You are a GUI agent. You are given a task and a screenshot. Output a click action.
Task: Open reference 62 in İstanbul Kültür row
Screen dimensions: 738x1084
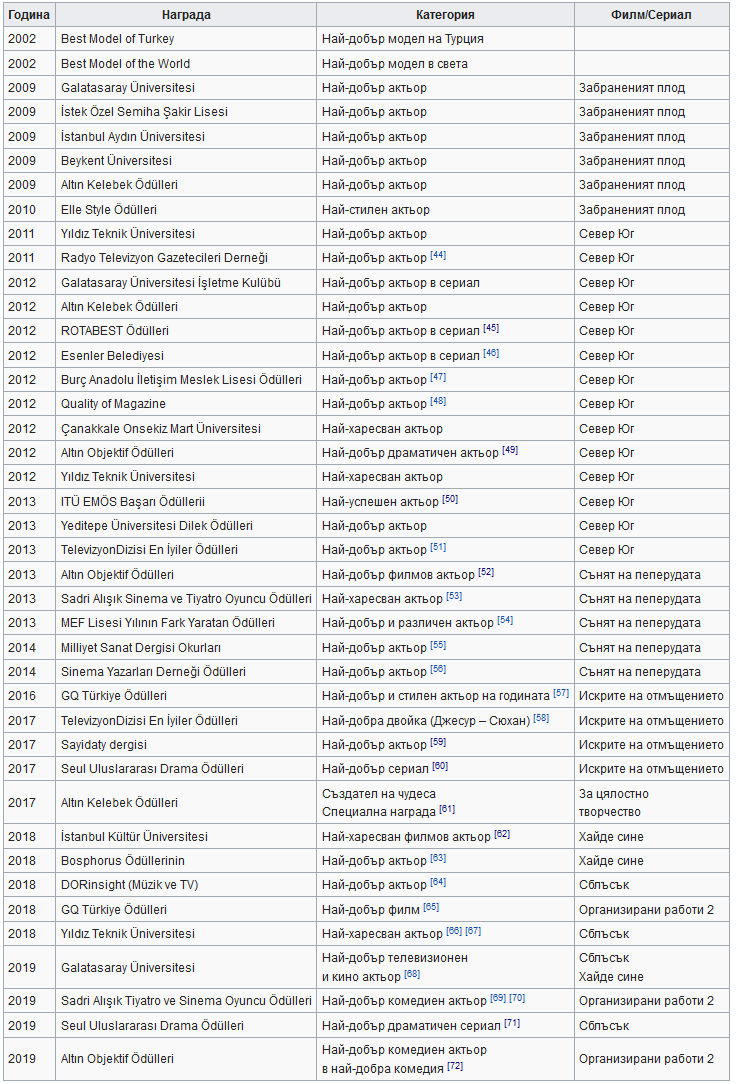502,834
